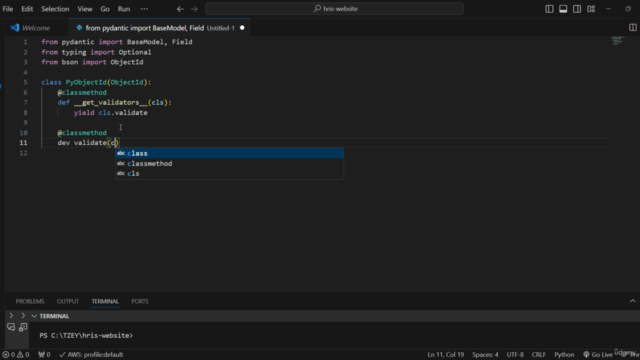The width and height of the screenshot is (640, 360).
Task: Expand the overflow menu ellipsis
Action: pyautogui.click(x=144, y=9)
